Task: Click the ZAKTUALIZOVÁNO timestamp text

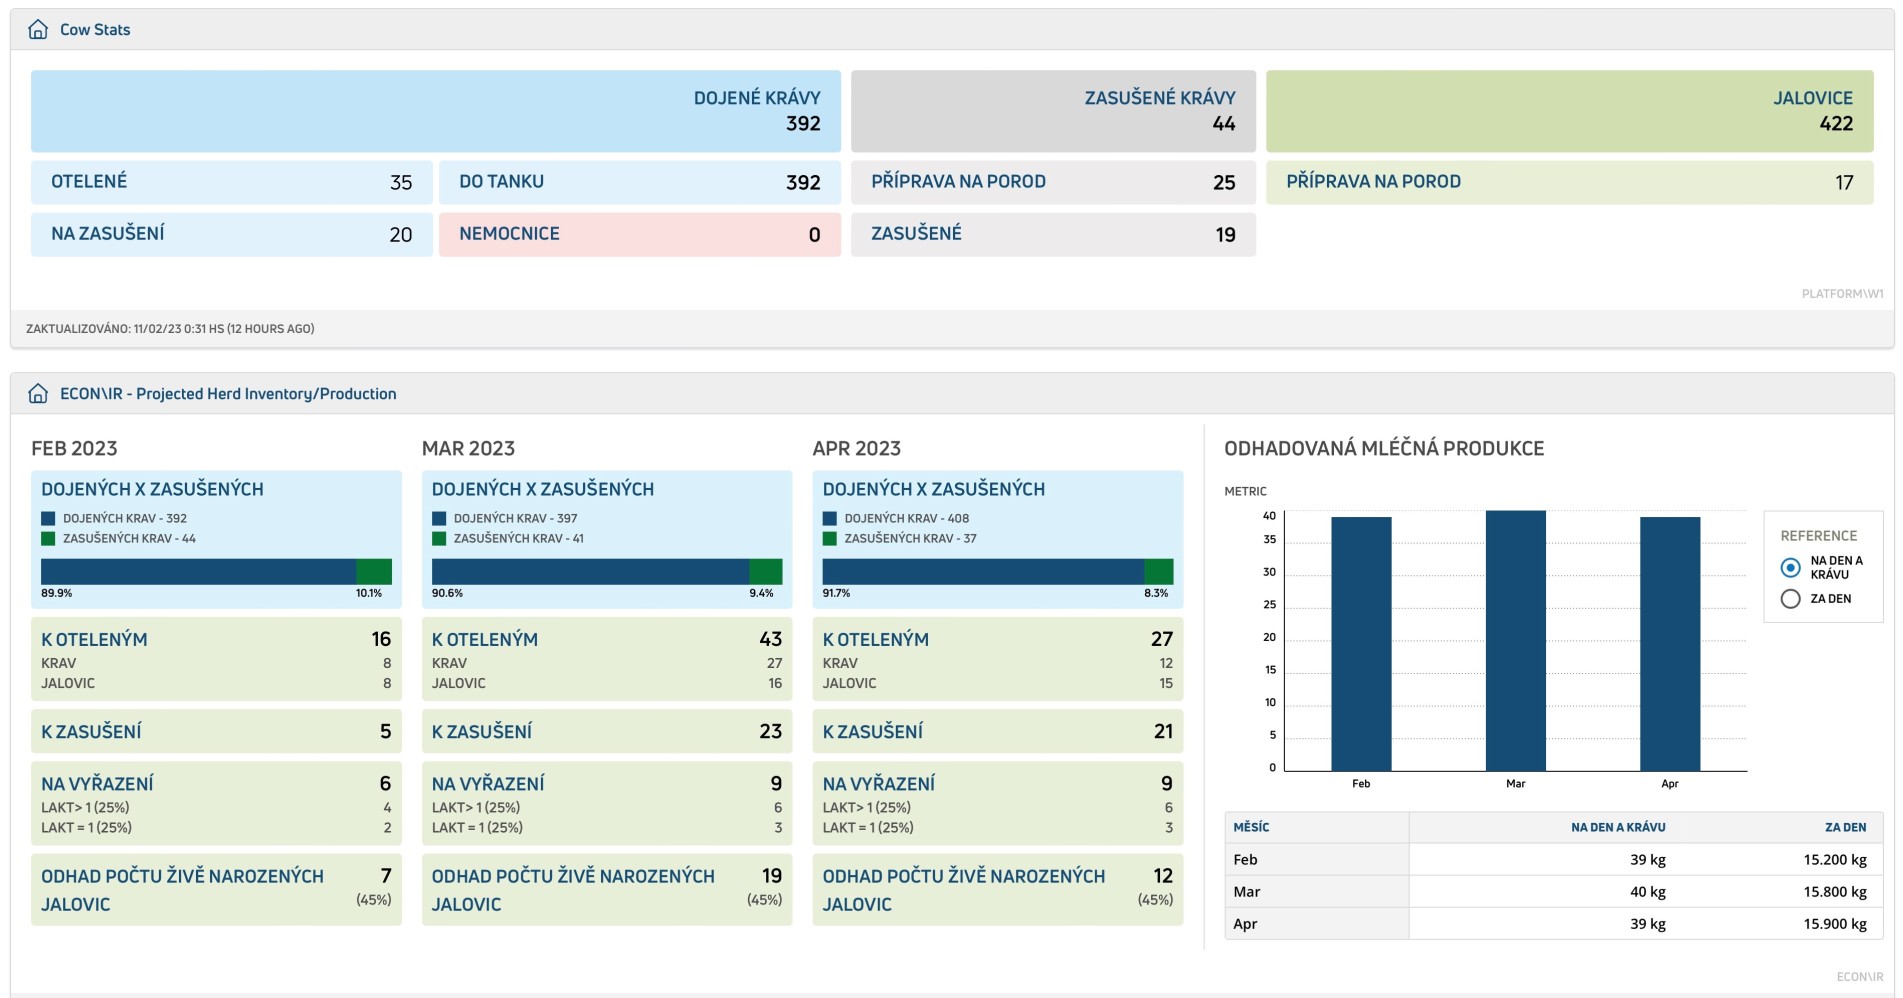Action: click(x=170, y=328)
